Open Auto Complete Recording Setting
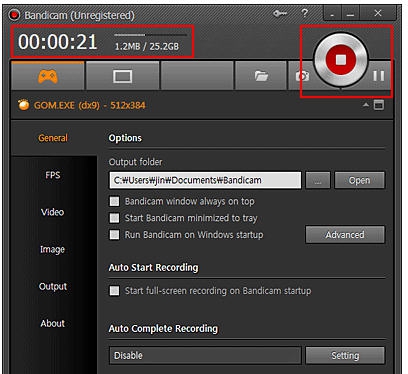This screenshot has width=408, height=374. (345, 355)
